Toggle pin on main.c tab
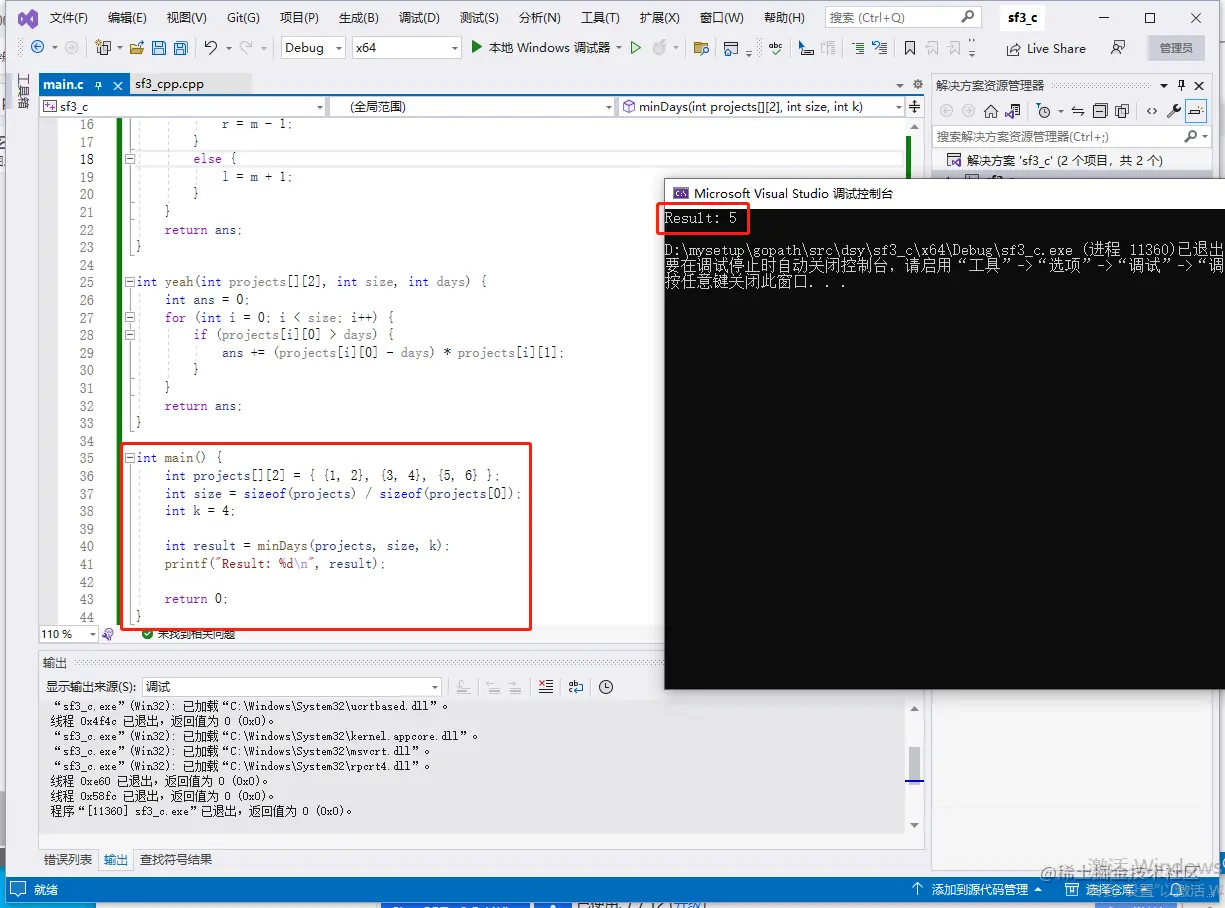Viewport: 1225px width, 908px height. 100,85
